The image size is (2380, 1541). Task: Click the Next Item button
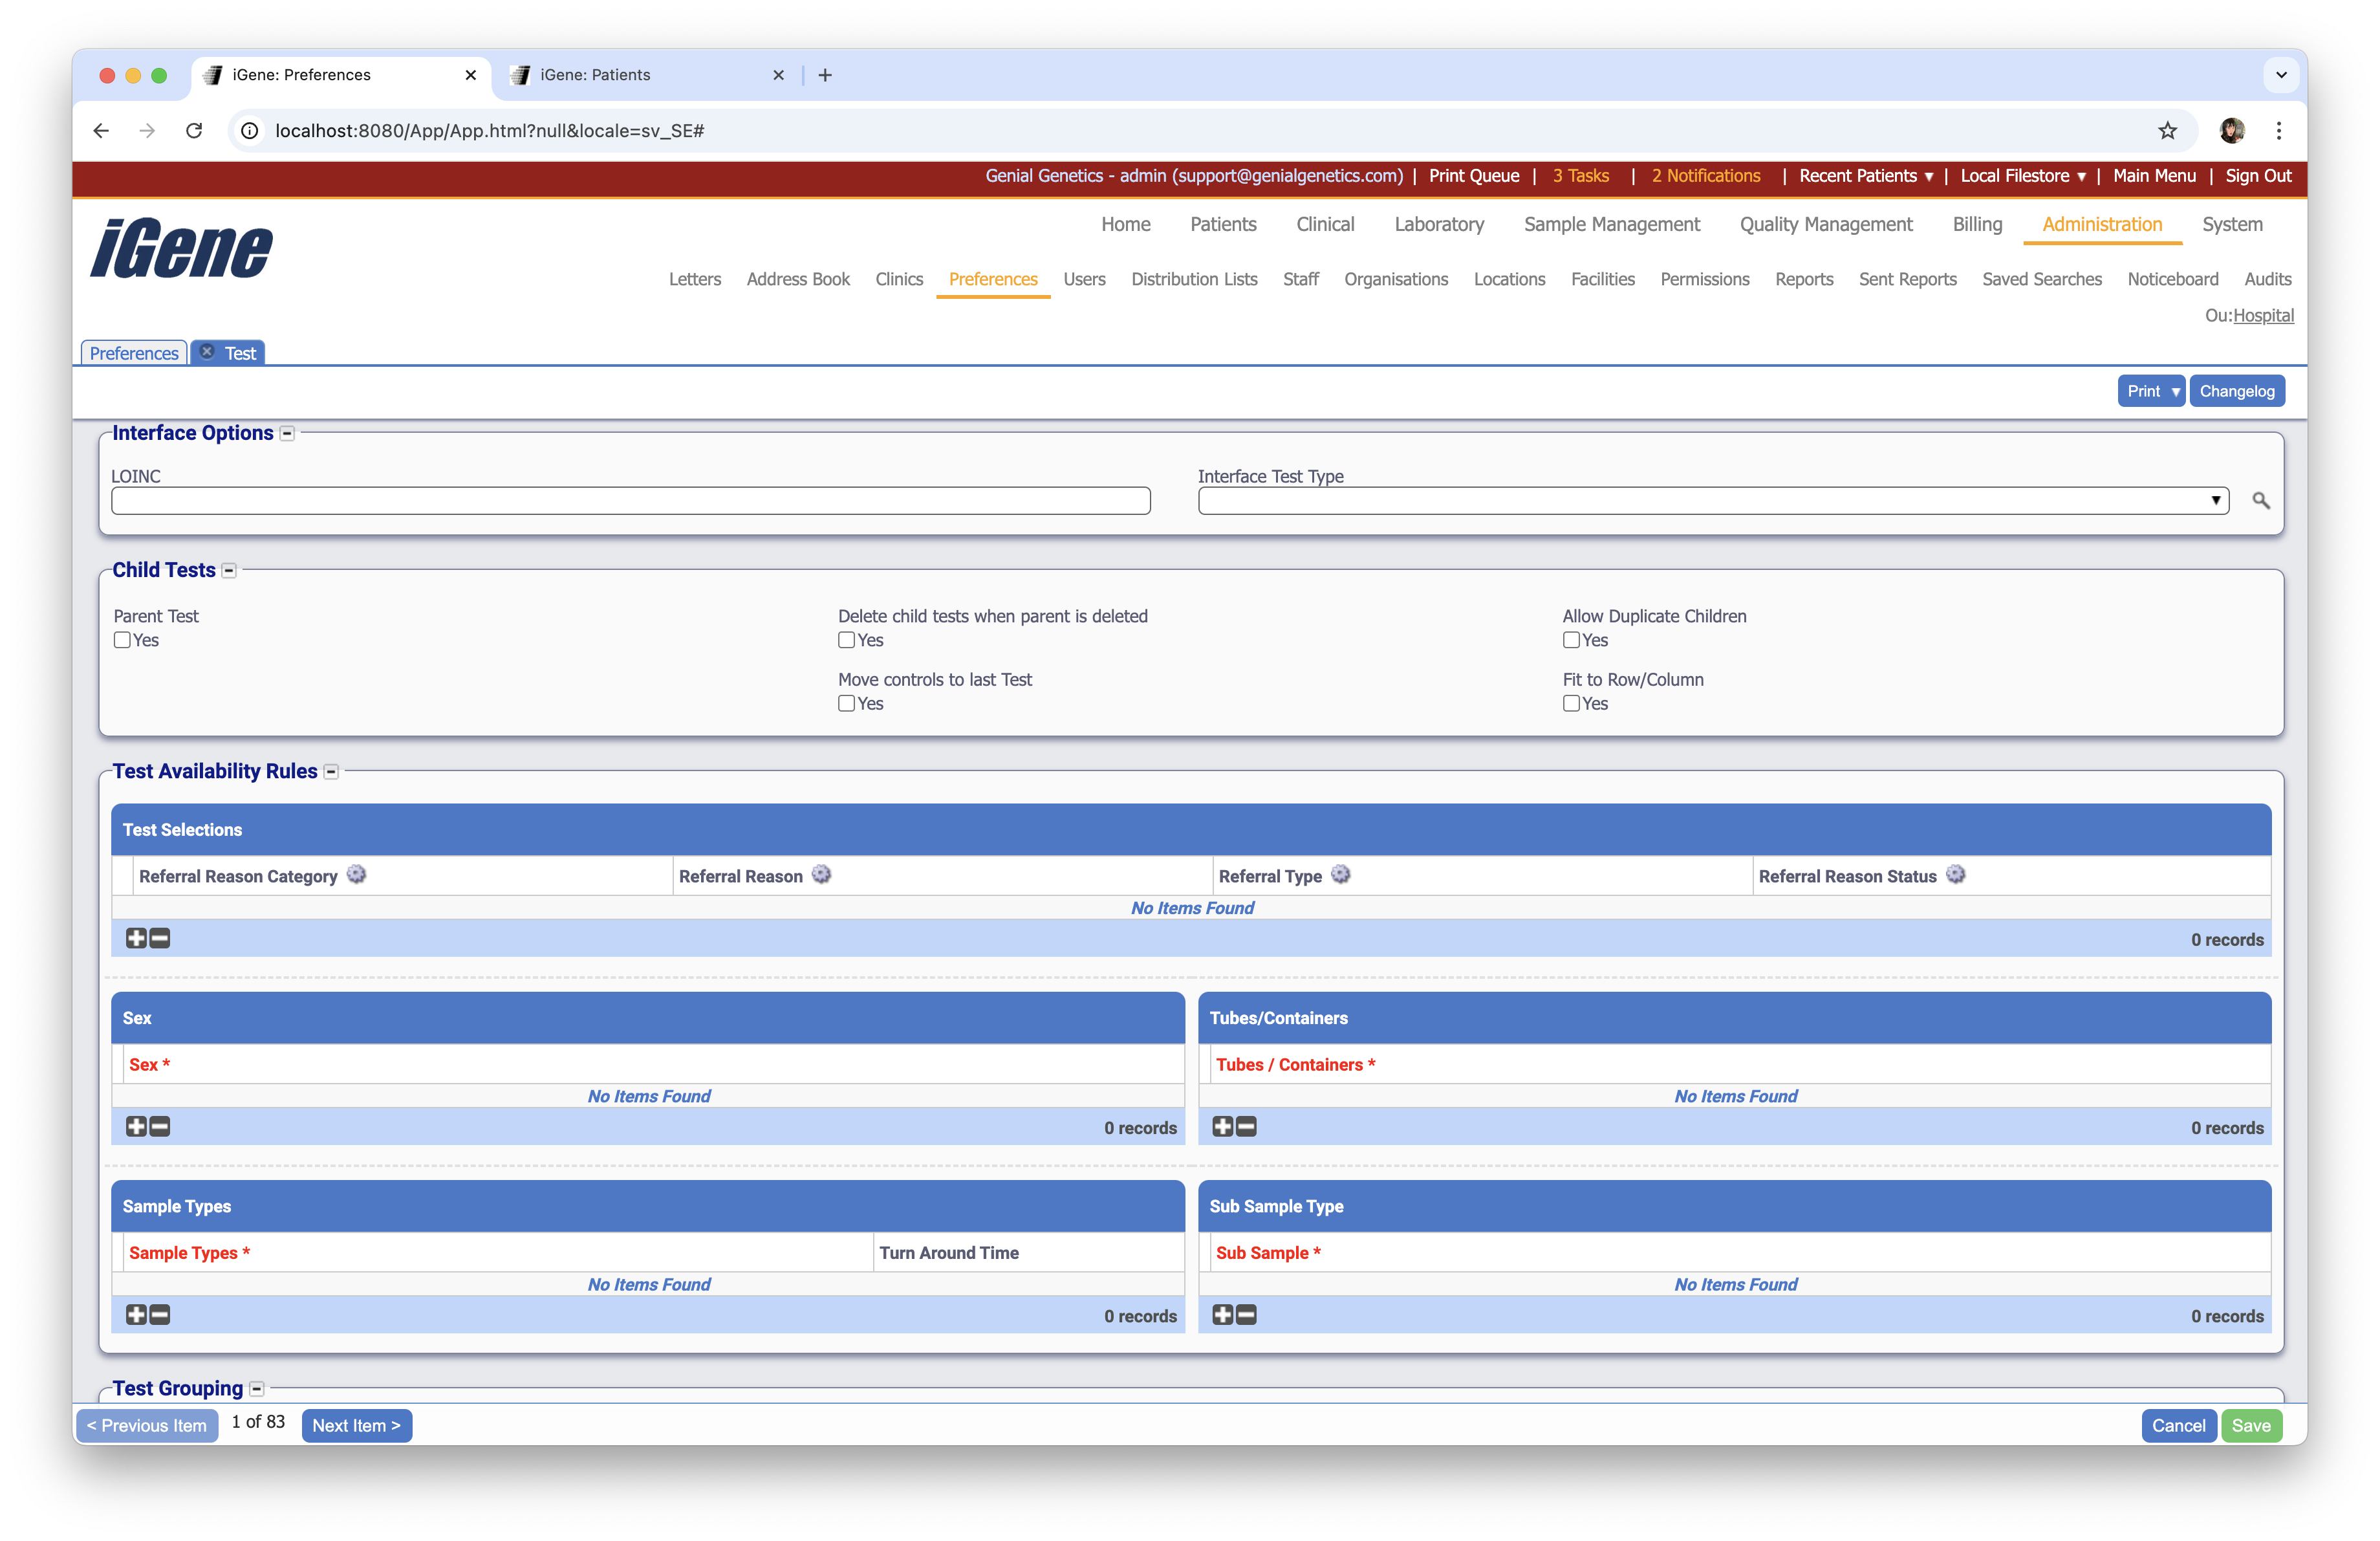[x=356, y=1425]
